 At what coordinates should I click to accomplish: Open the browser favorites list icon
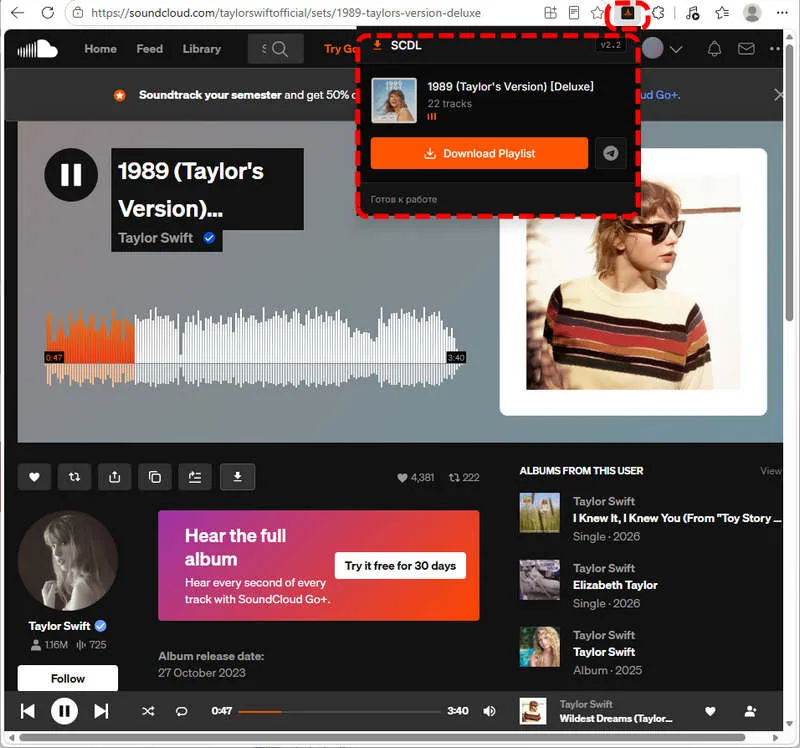[721, 13]
